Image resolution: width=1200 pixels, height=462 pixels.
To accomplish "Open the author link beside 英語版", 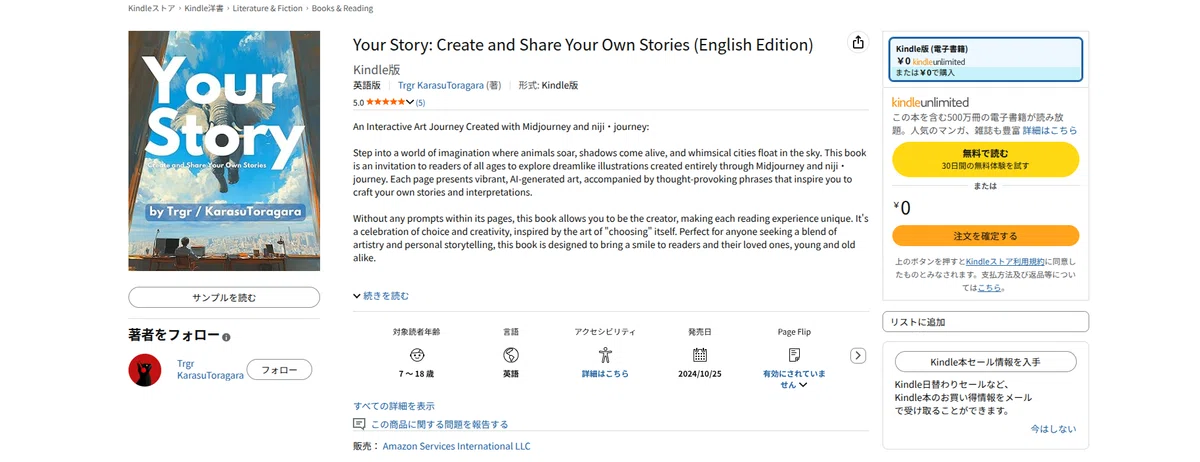I will (440, 86).
